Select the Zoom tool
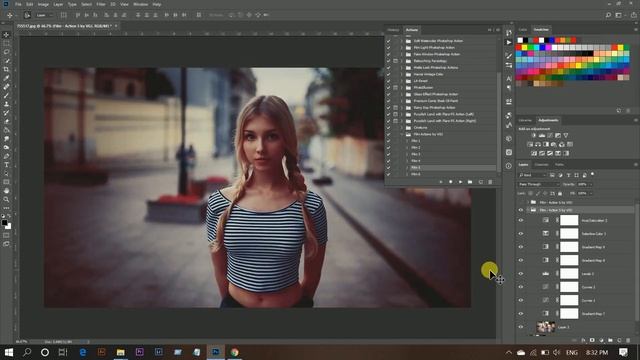 (x=6, y=200)
